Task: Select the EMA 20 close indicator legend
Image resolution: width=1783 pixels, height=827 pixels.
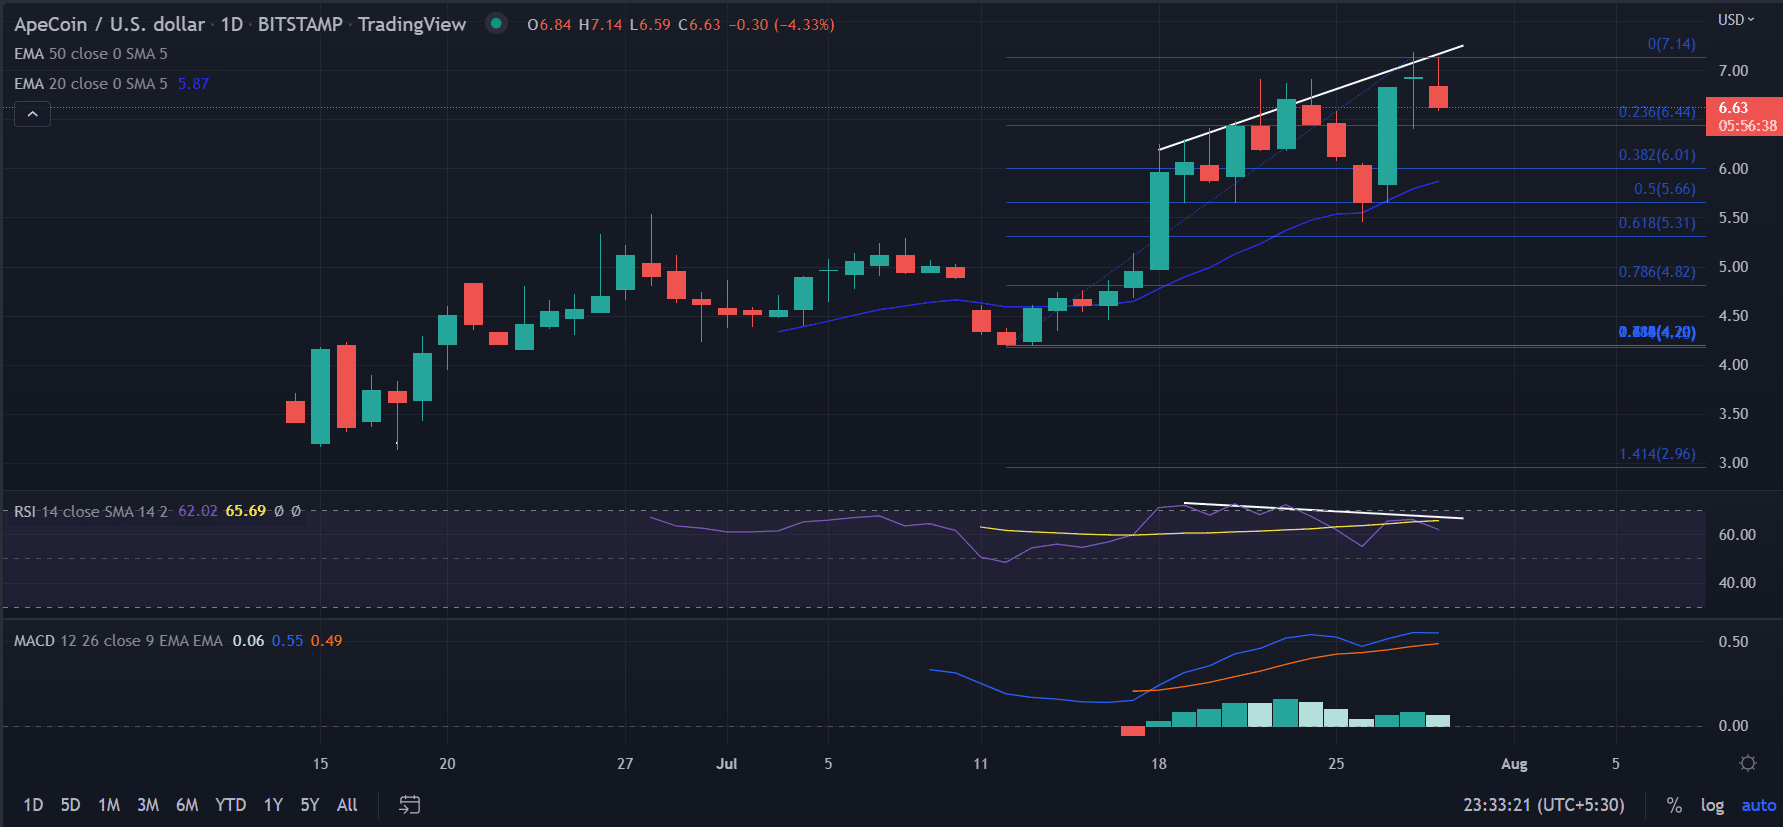Action: 91,84
